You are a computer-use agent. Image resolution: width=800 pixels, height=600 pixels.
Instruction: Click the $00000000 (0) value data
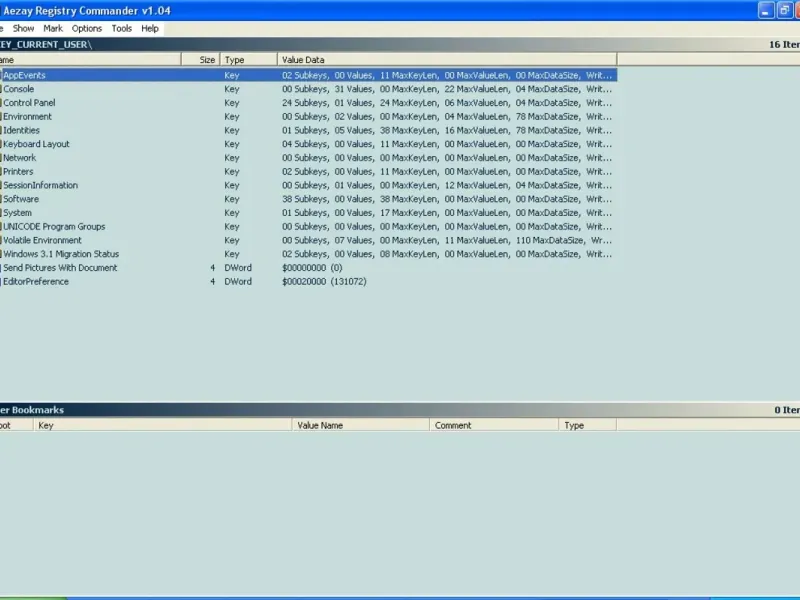312,268
